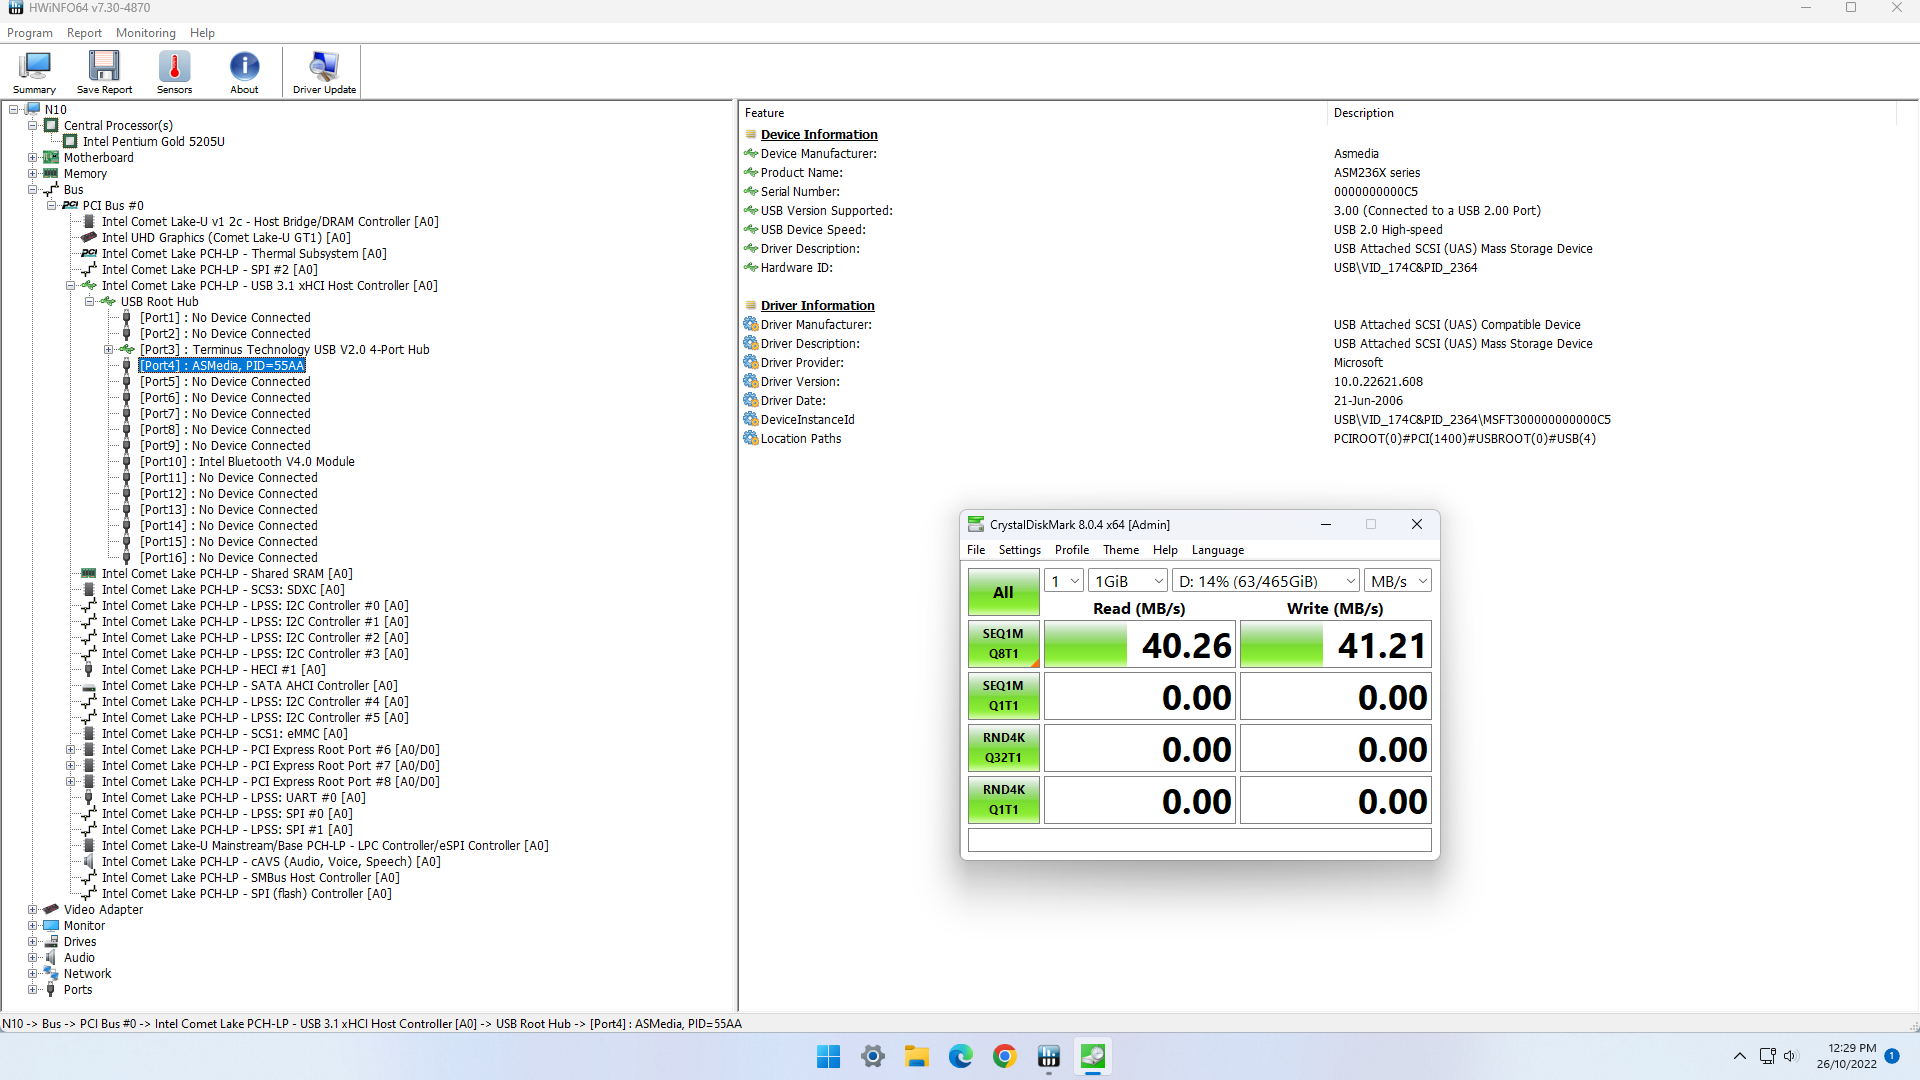Expand the Drives node

tap(32, 942)
